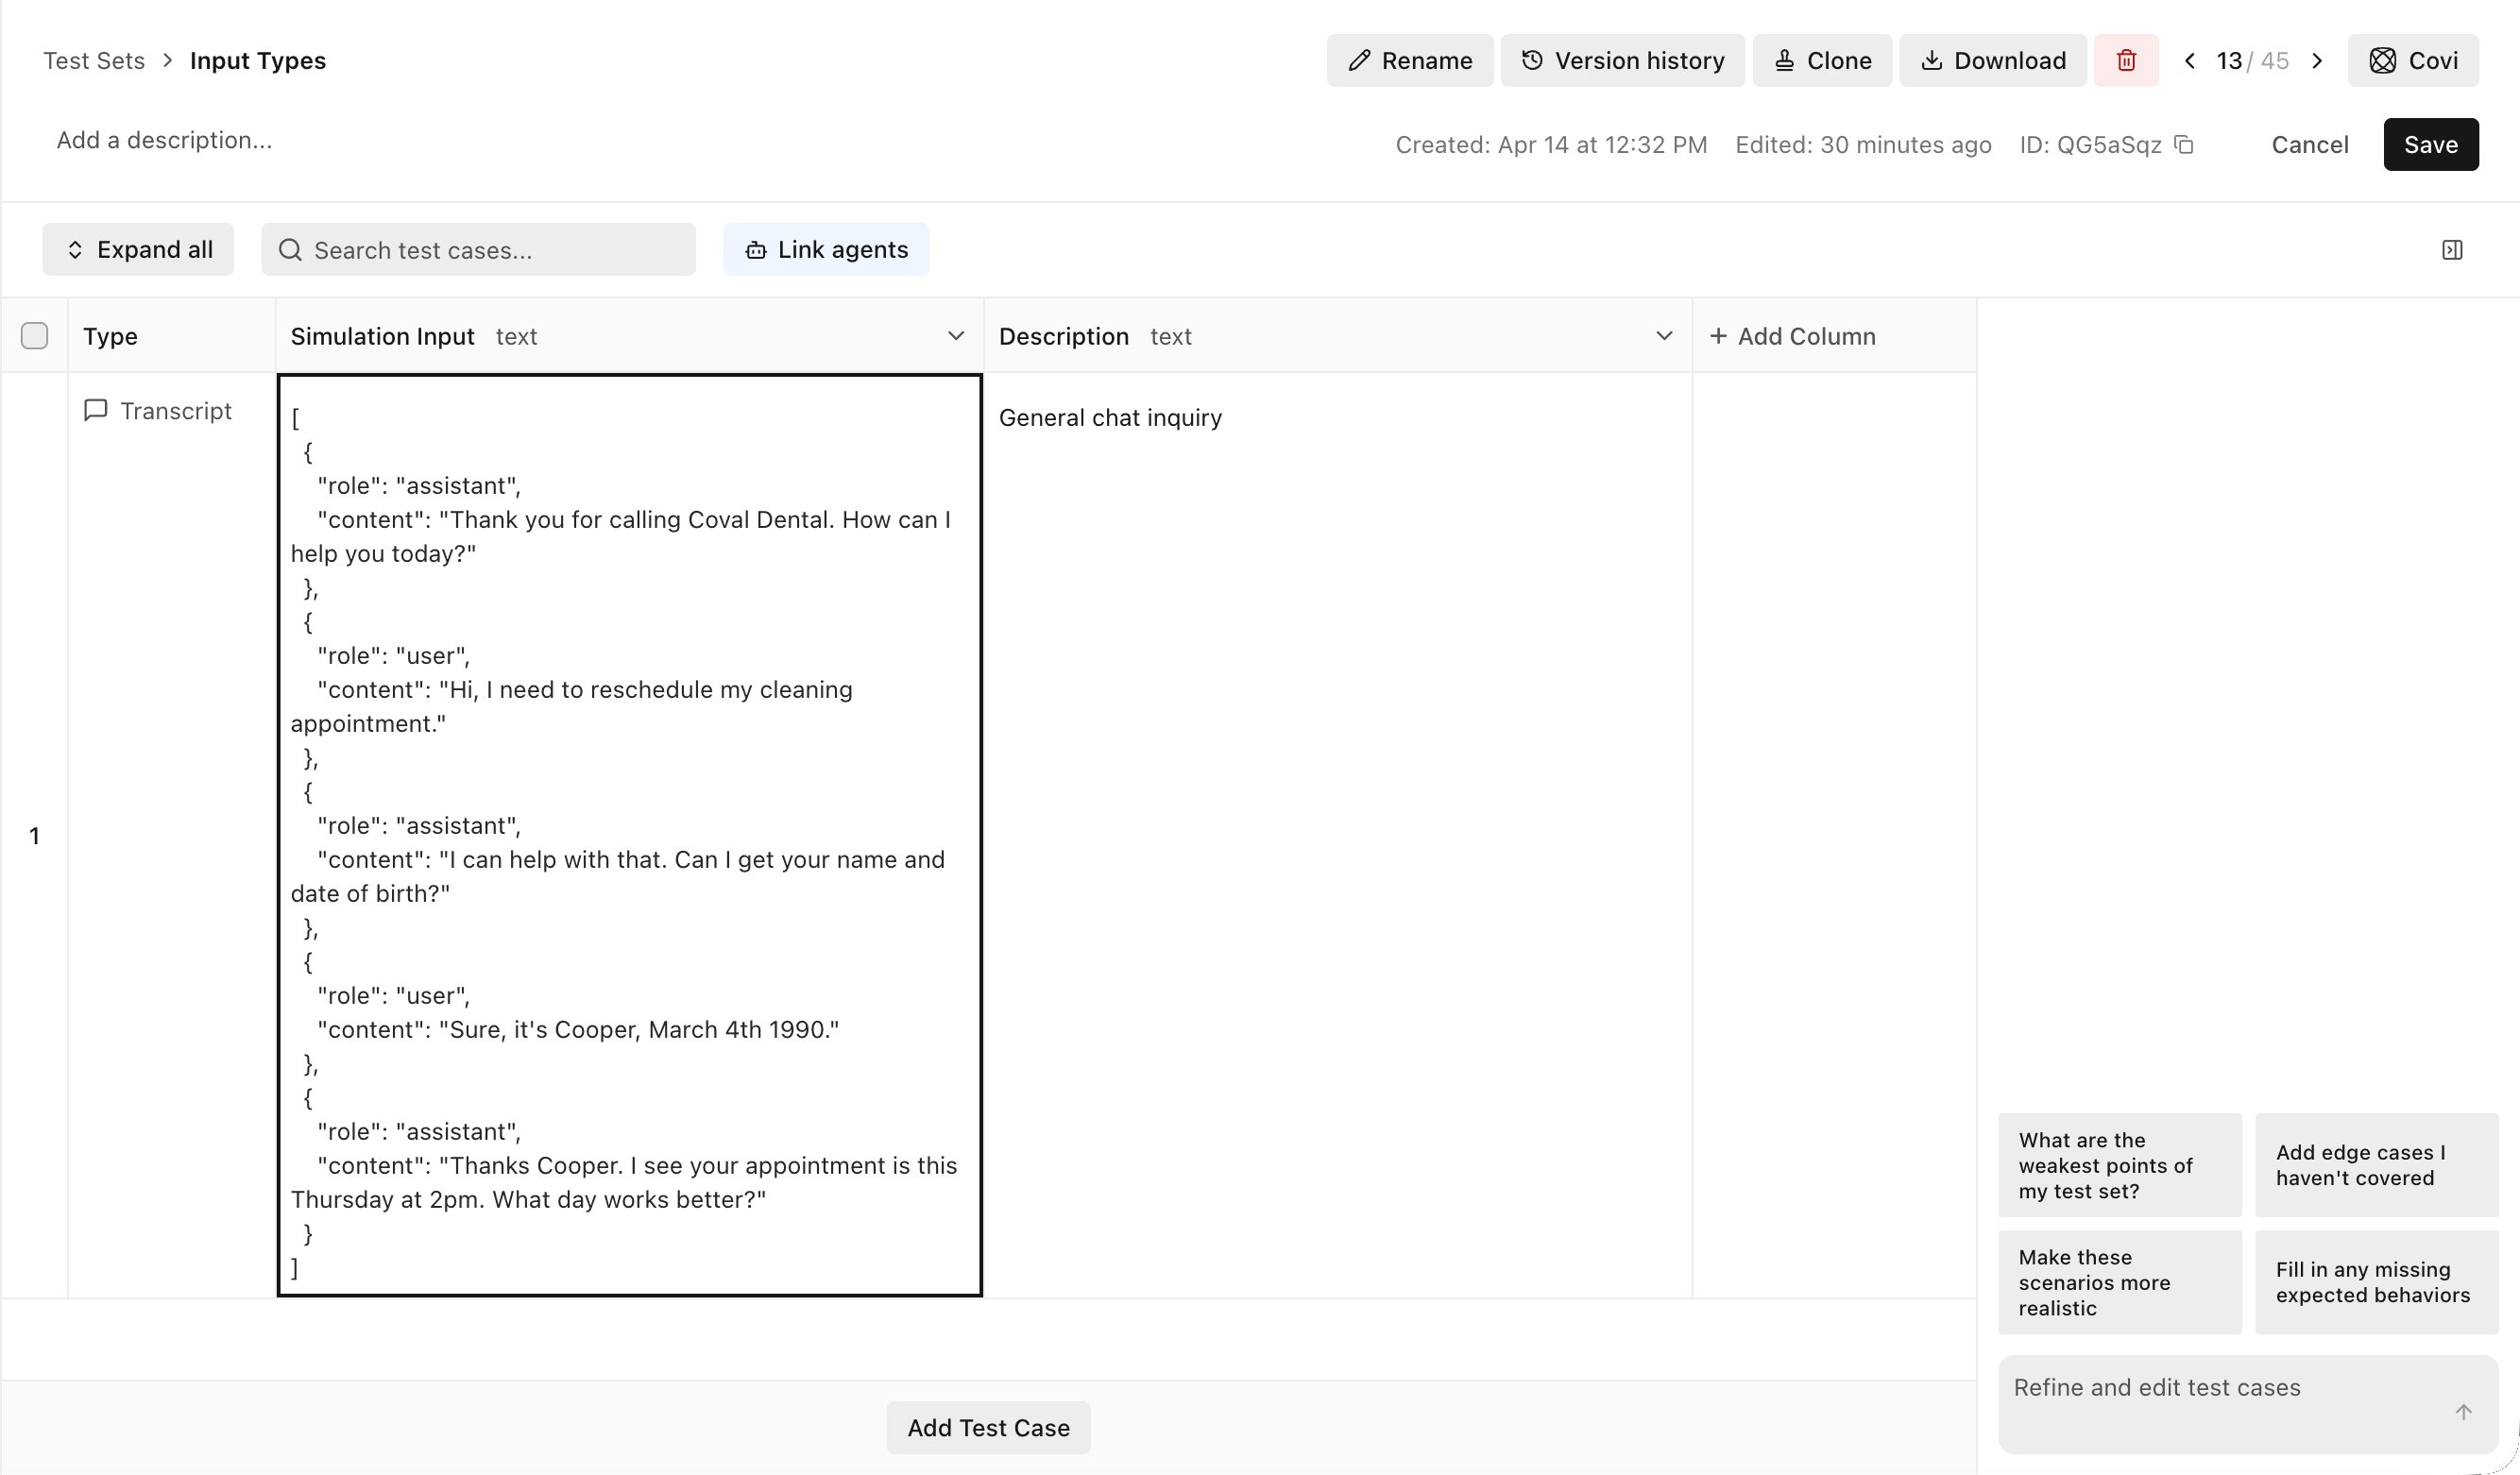Click Add Column
The height and width of the screenshot is (1475, 2520).
(x=1793, y=336)
